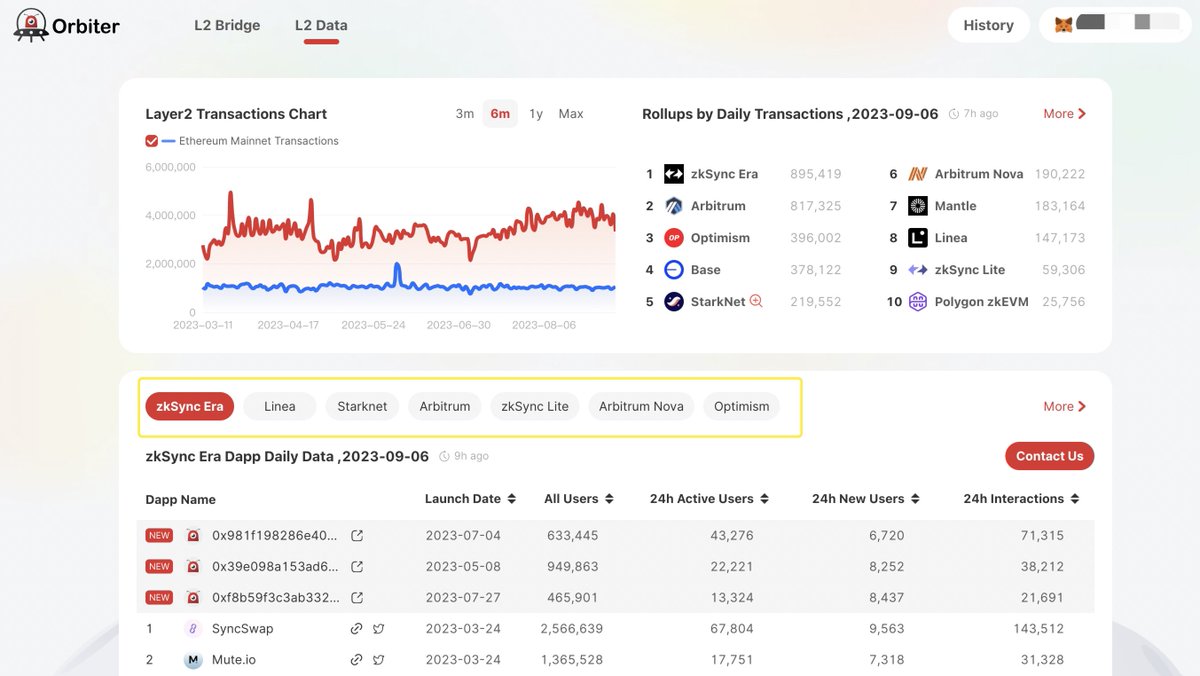This screenshot has height=676, width=1200.
Task: Open Mute.io Twitter icon
Action: [x=378, y=660]
